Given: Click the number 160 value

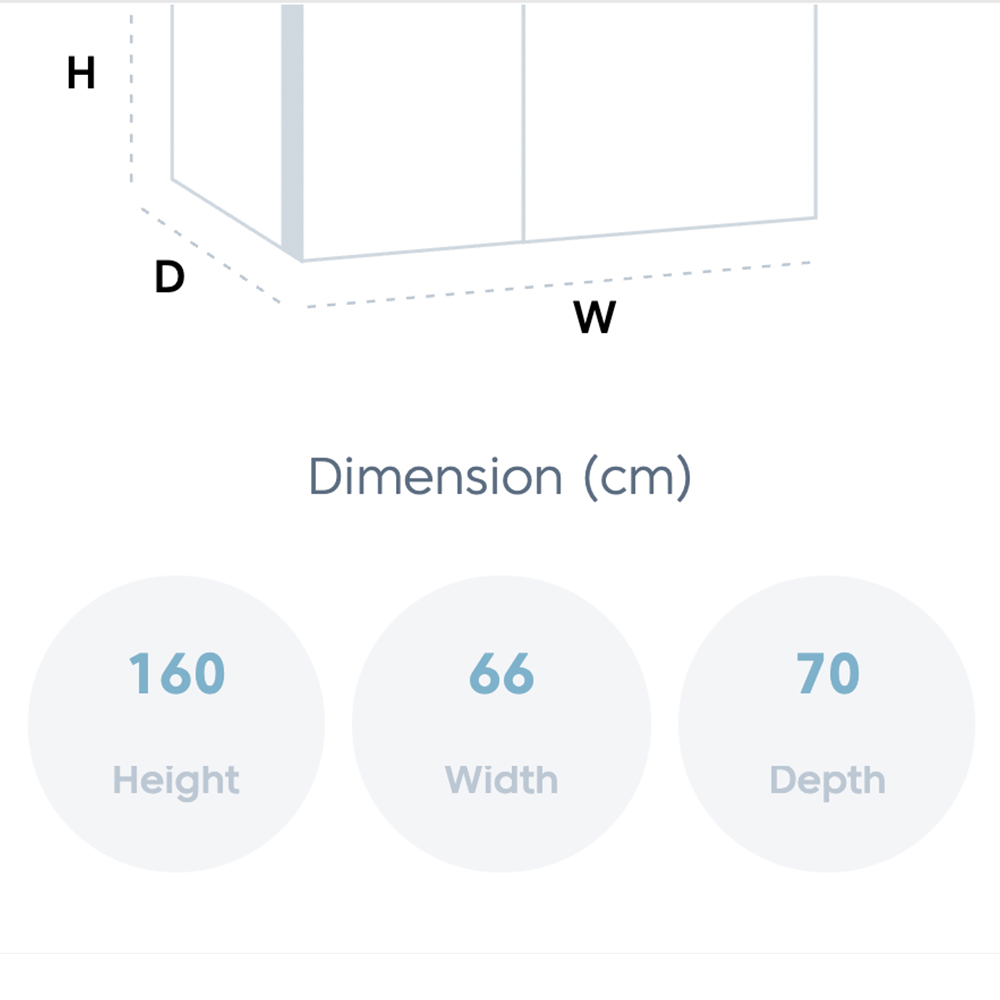Looking at the screenshot, I should 177,673.
